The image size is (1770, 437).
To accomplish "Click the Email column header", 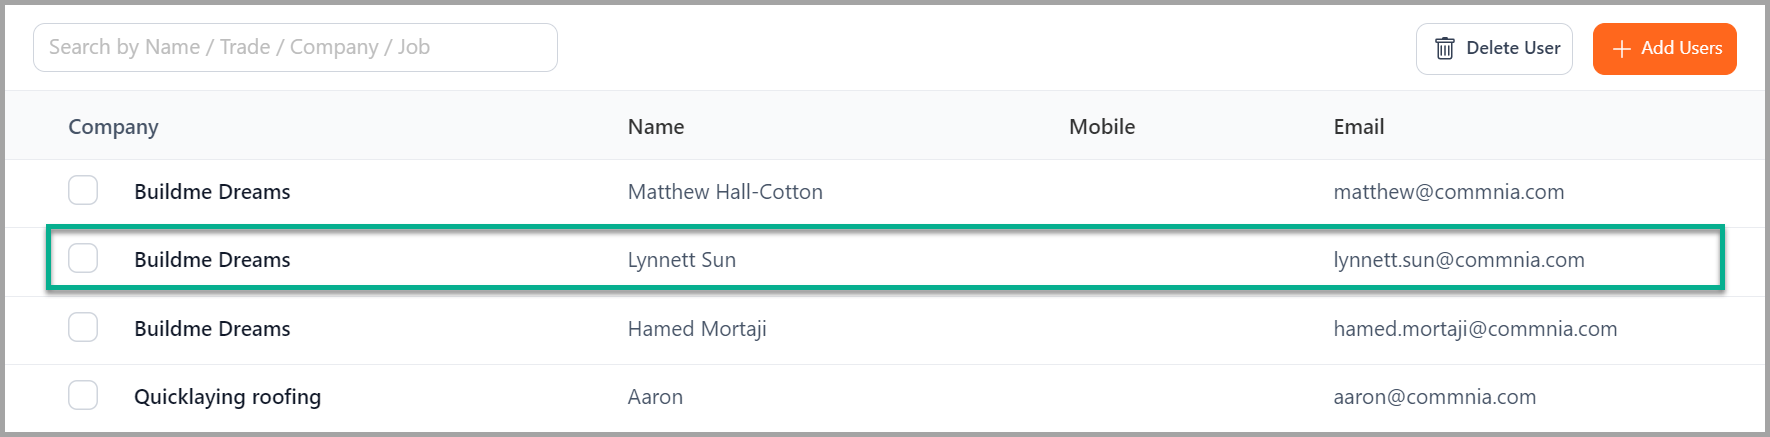I will (1359, 127).
